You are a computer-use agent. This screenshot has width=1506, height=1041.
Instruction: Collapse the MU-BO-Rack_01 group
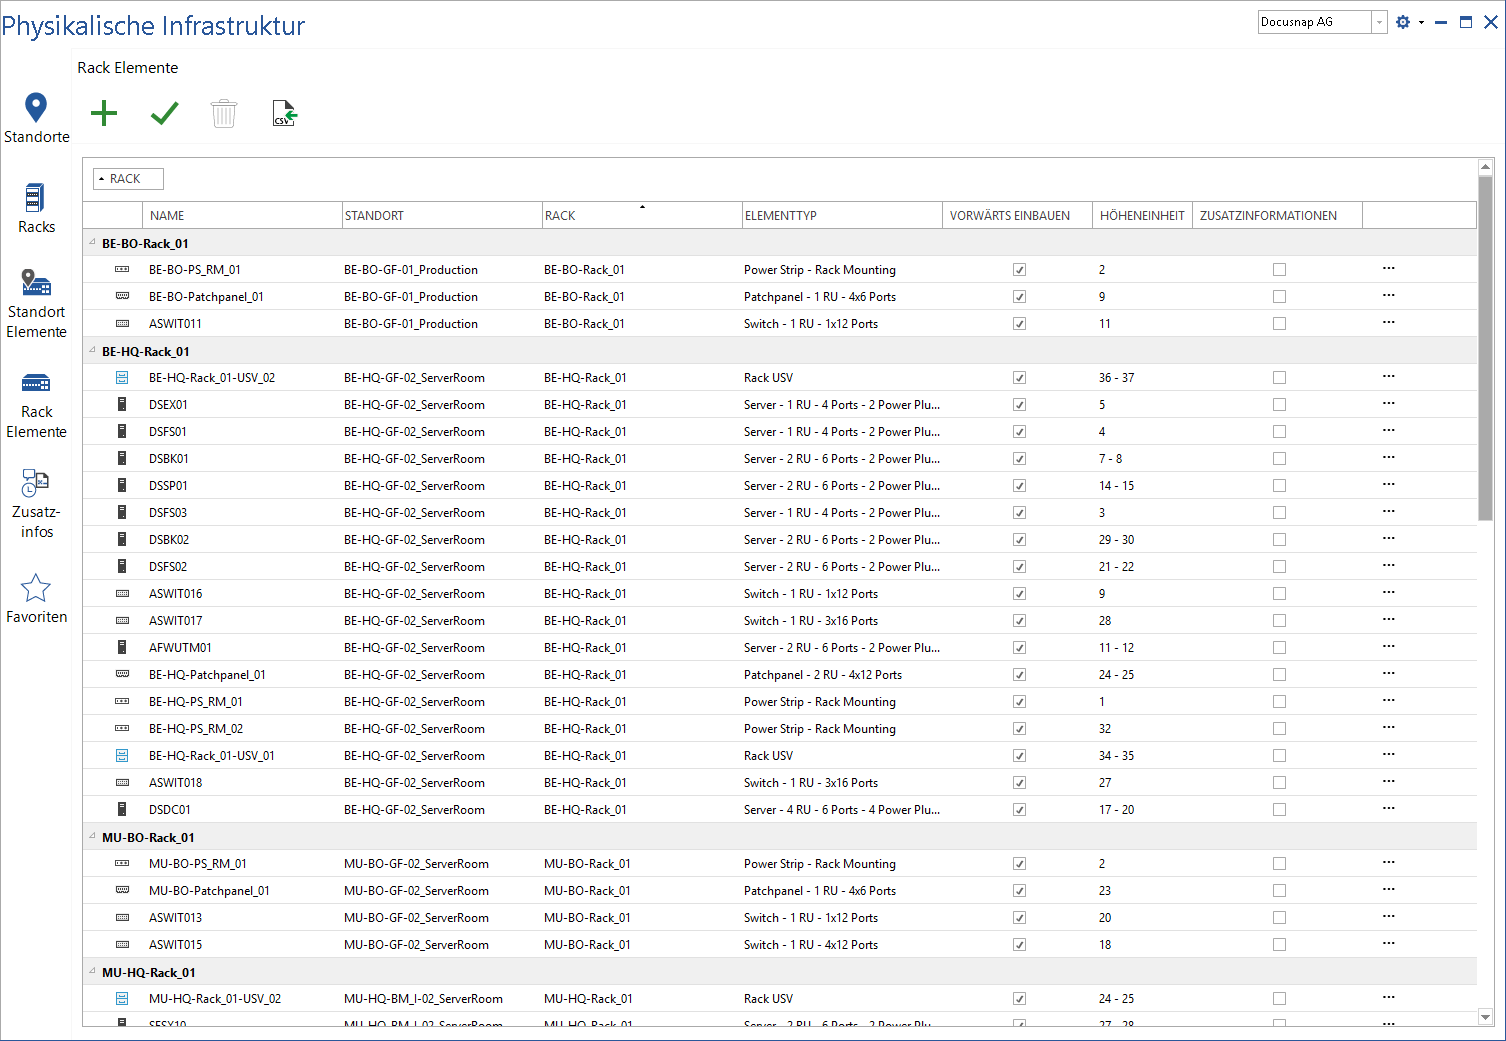tap(93, 836)
